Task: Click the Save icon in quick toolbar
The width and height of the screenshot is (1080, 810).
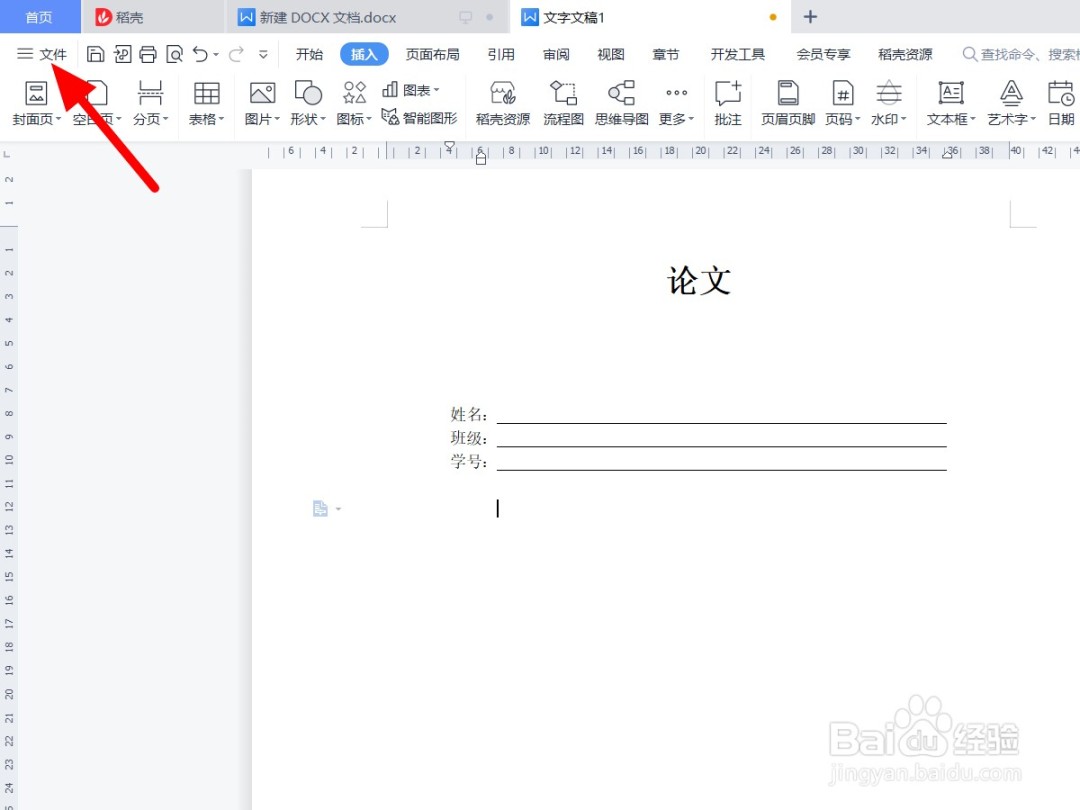Action: [95, 54]
